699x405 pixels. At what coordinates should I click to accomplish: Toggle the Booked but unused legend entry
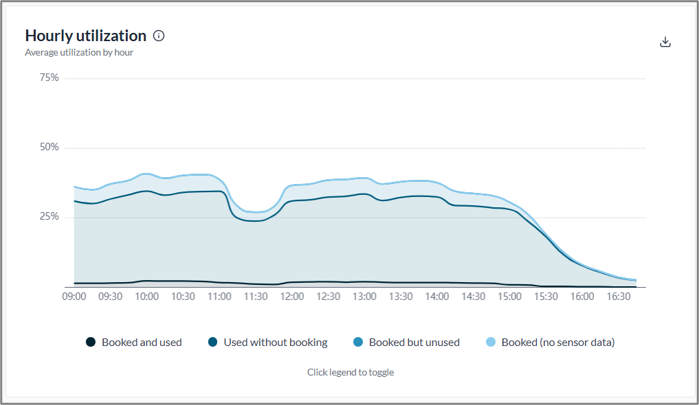406,342
